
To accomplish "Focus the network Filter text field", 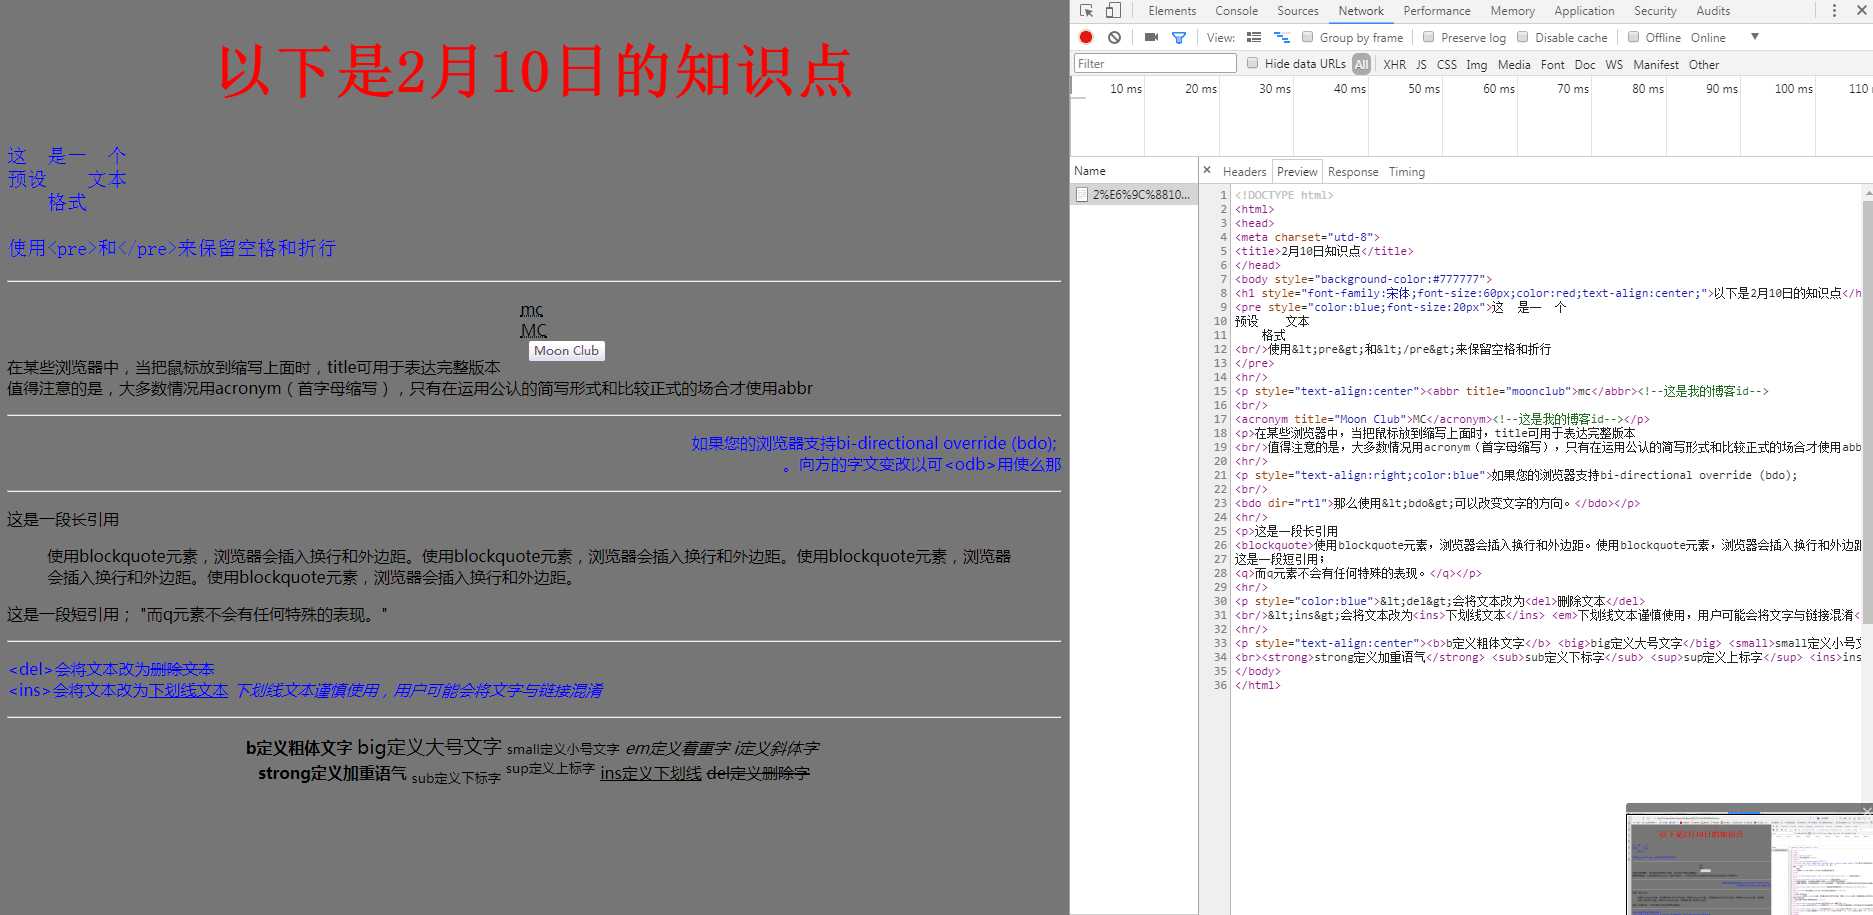I will tap(1155, 63).
